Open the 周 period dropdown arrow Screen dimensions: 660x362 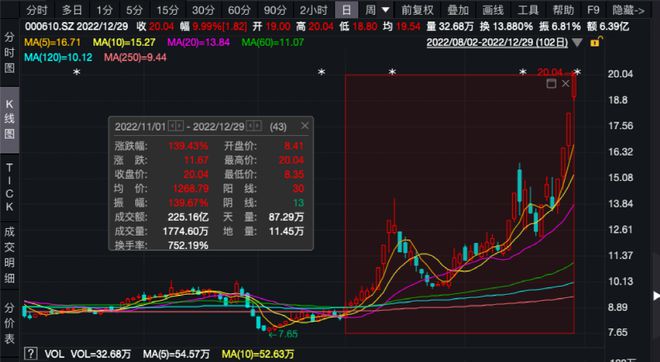tap(385, 10)
